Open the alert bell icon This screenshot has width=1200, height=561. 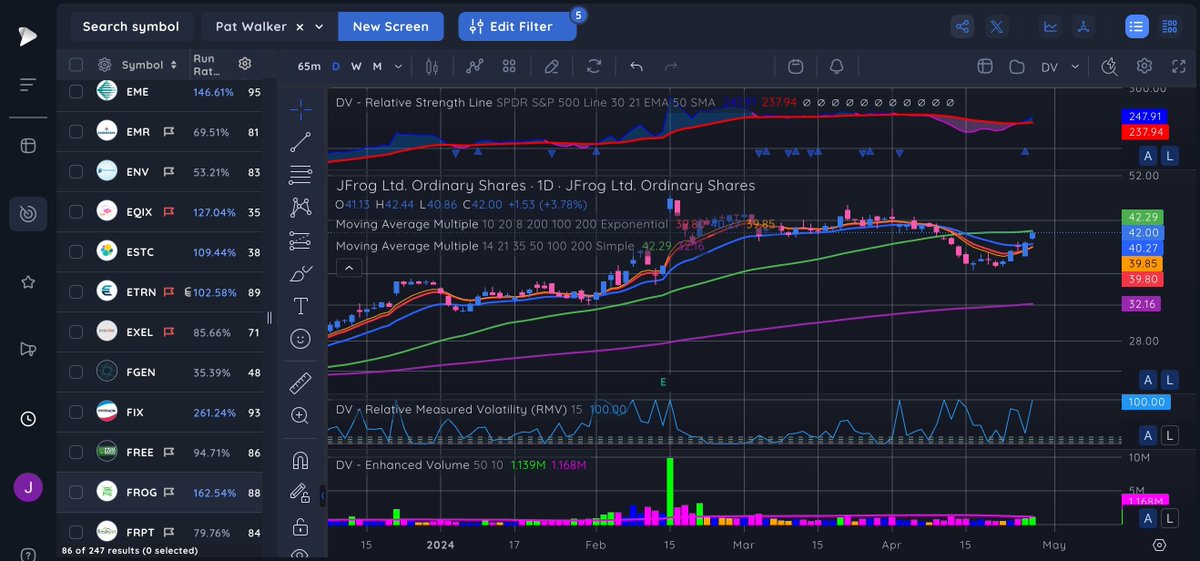[x=837, y=66]
